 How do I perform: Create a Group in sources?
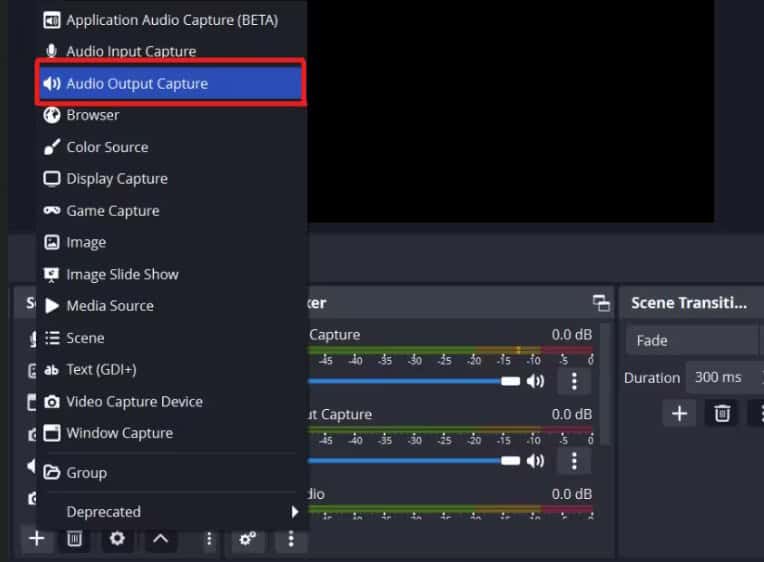click(172, 473)
